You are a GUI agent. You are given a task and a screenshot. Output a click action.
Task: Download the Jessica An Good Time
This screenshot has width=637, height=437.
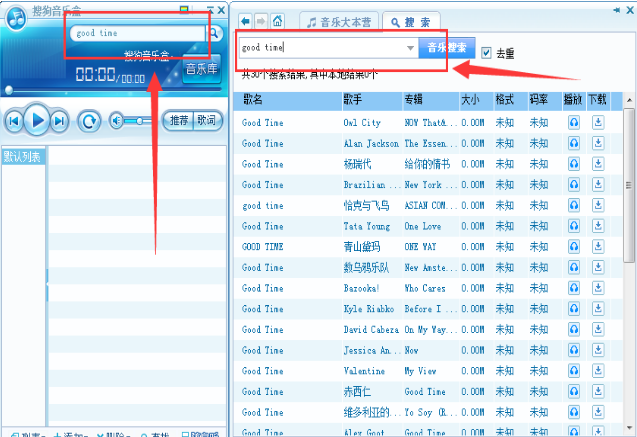(598, 350)
